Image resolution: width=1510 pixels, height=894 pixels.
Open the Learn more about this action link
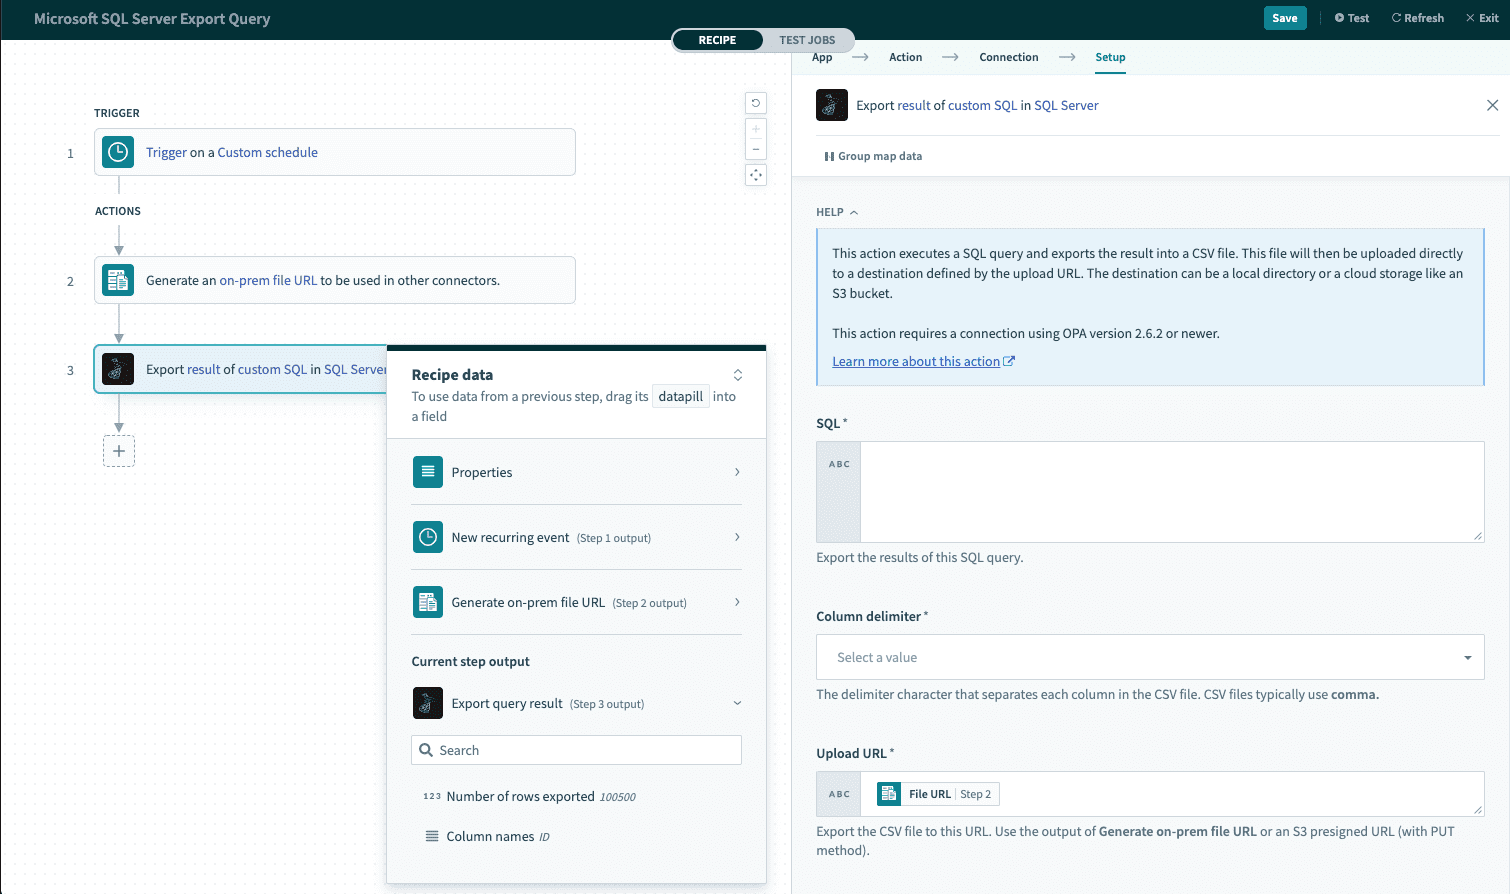tap(916, 360)
